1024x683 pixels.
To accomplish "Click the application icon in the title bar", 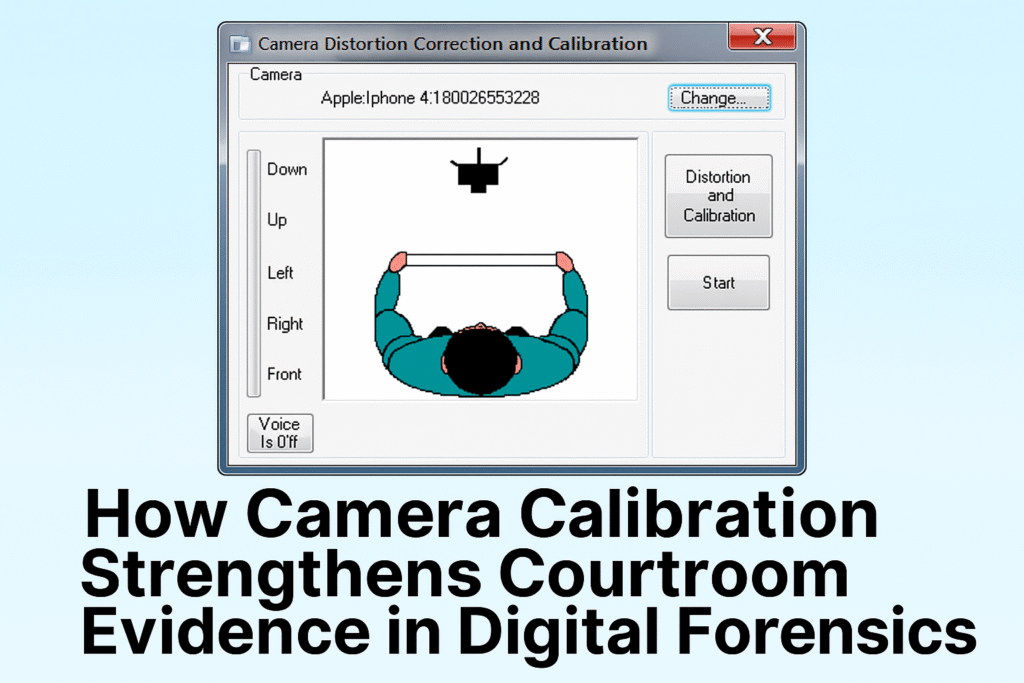I will [x=240, y=44].
